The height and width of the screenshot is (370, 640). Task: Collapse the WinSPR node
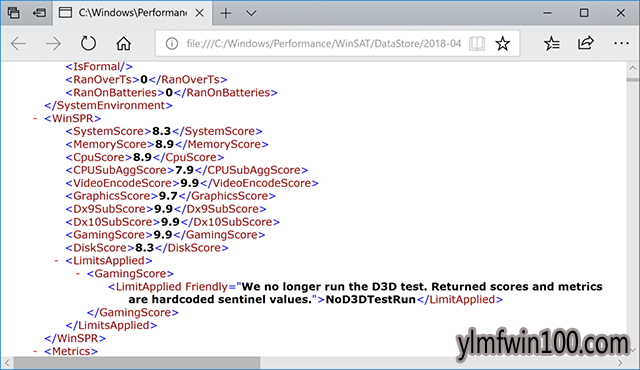coord(35,119)
